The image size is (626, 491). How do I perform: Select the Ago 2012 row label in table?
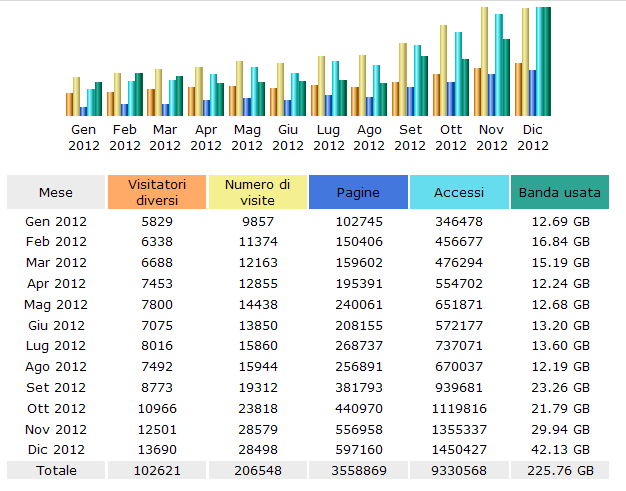(x=56, y=367)
